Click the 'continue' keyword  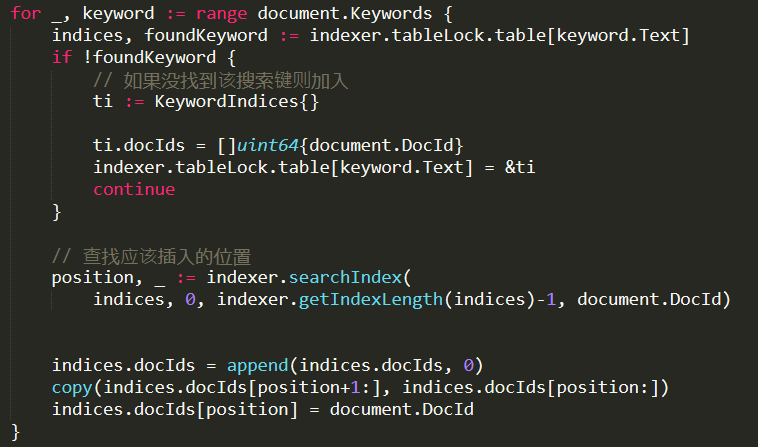134,189
